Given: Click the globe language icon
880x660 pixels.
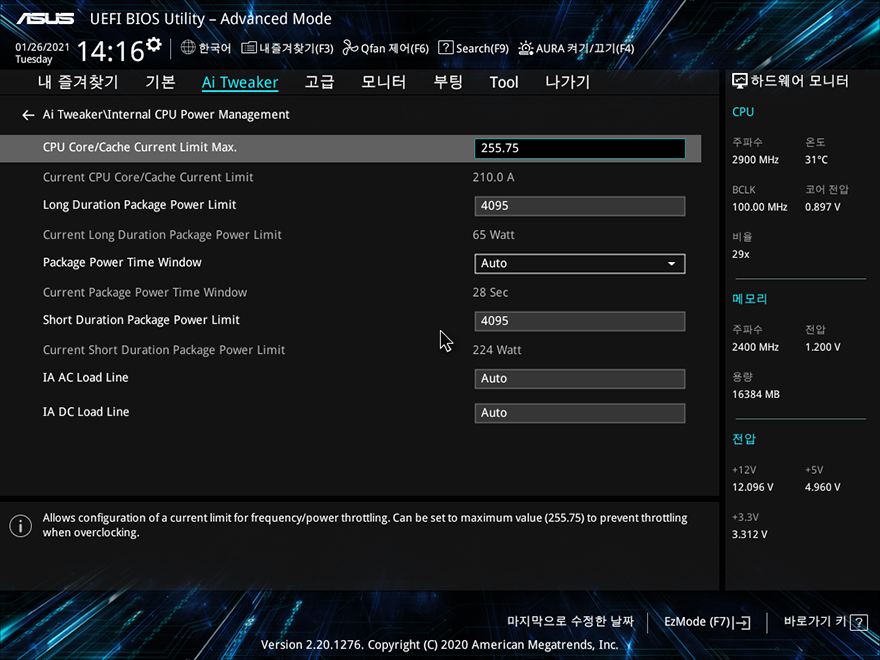Looking at the screenshot, I should tap(188, 48).
